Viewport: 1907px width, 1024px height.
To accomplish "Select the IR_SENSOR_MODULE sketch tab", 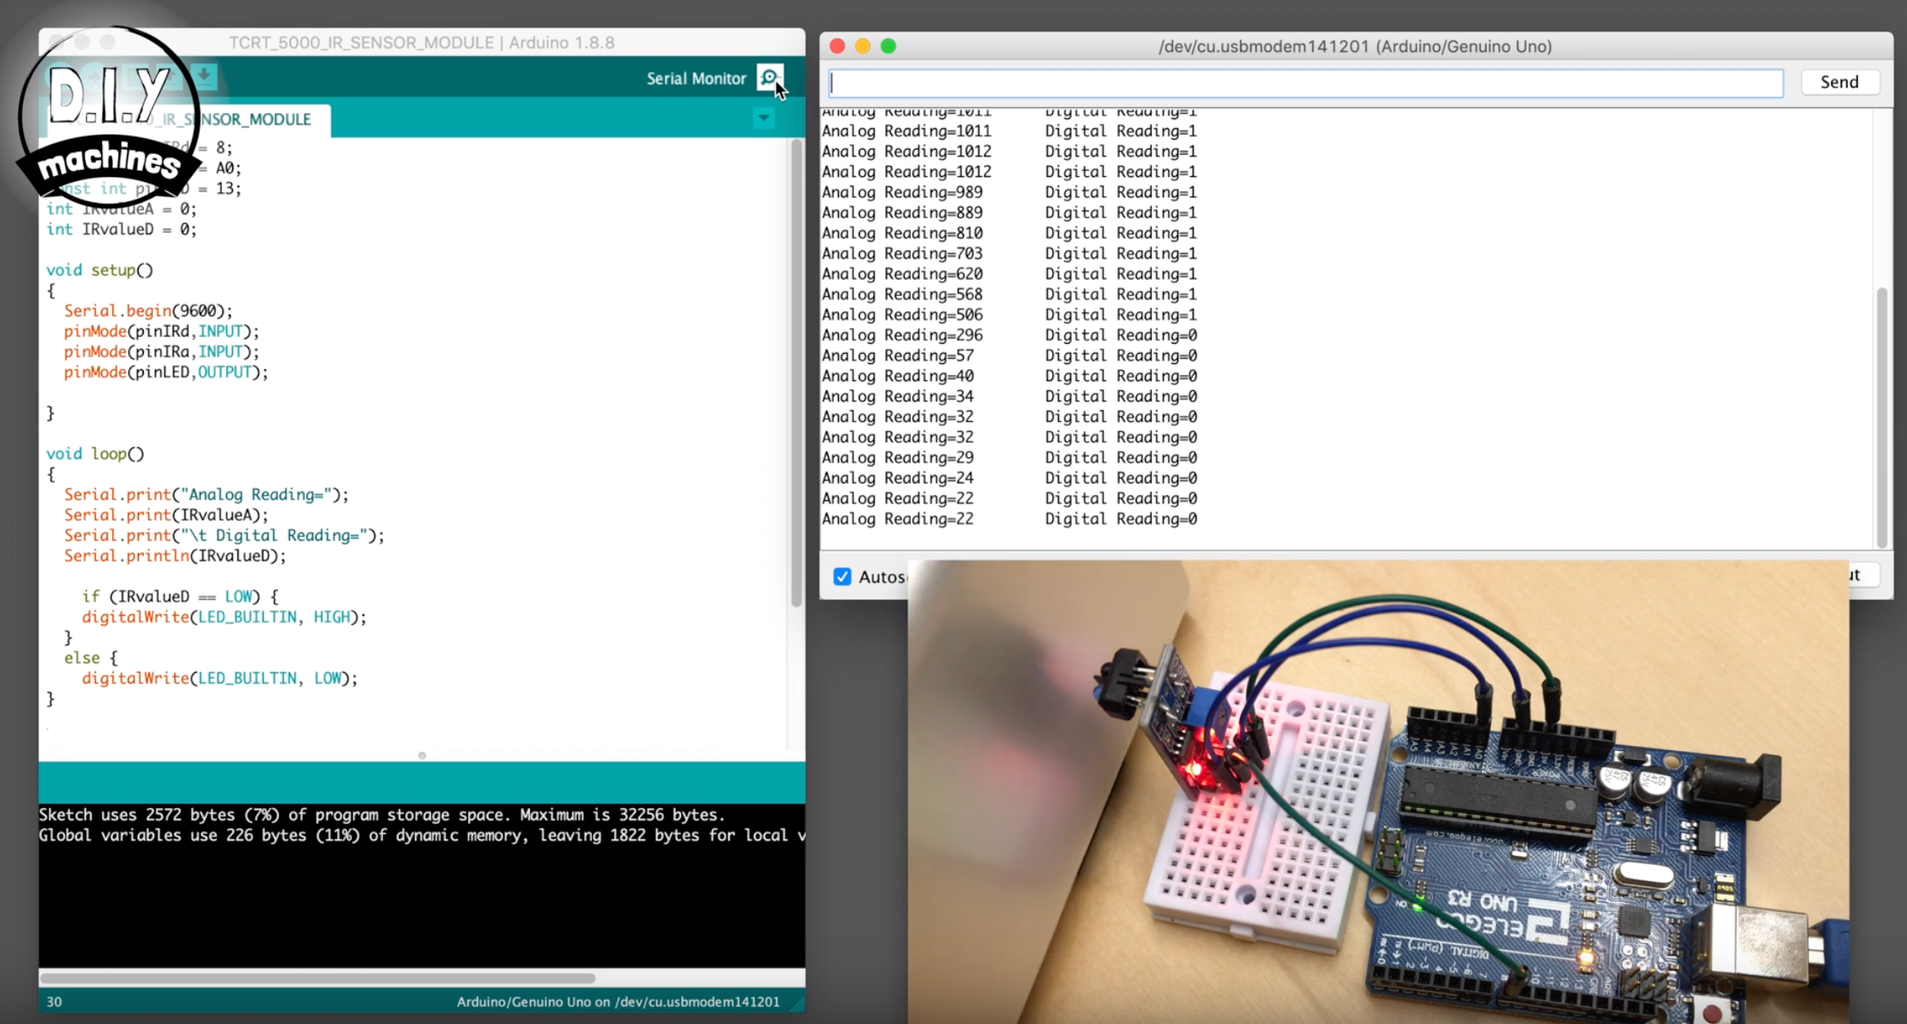I will [235, 119].
